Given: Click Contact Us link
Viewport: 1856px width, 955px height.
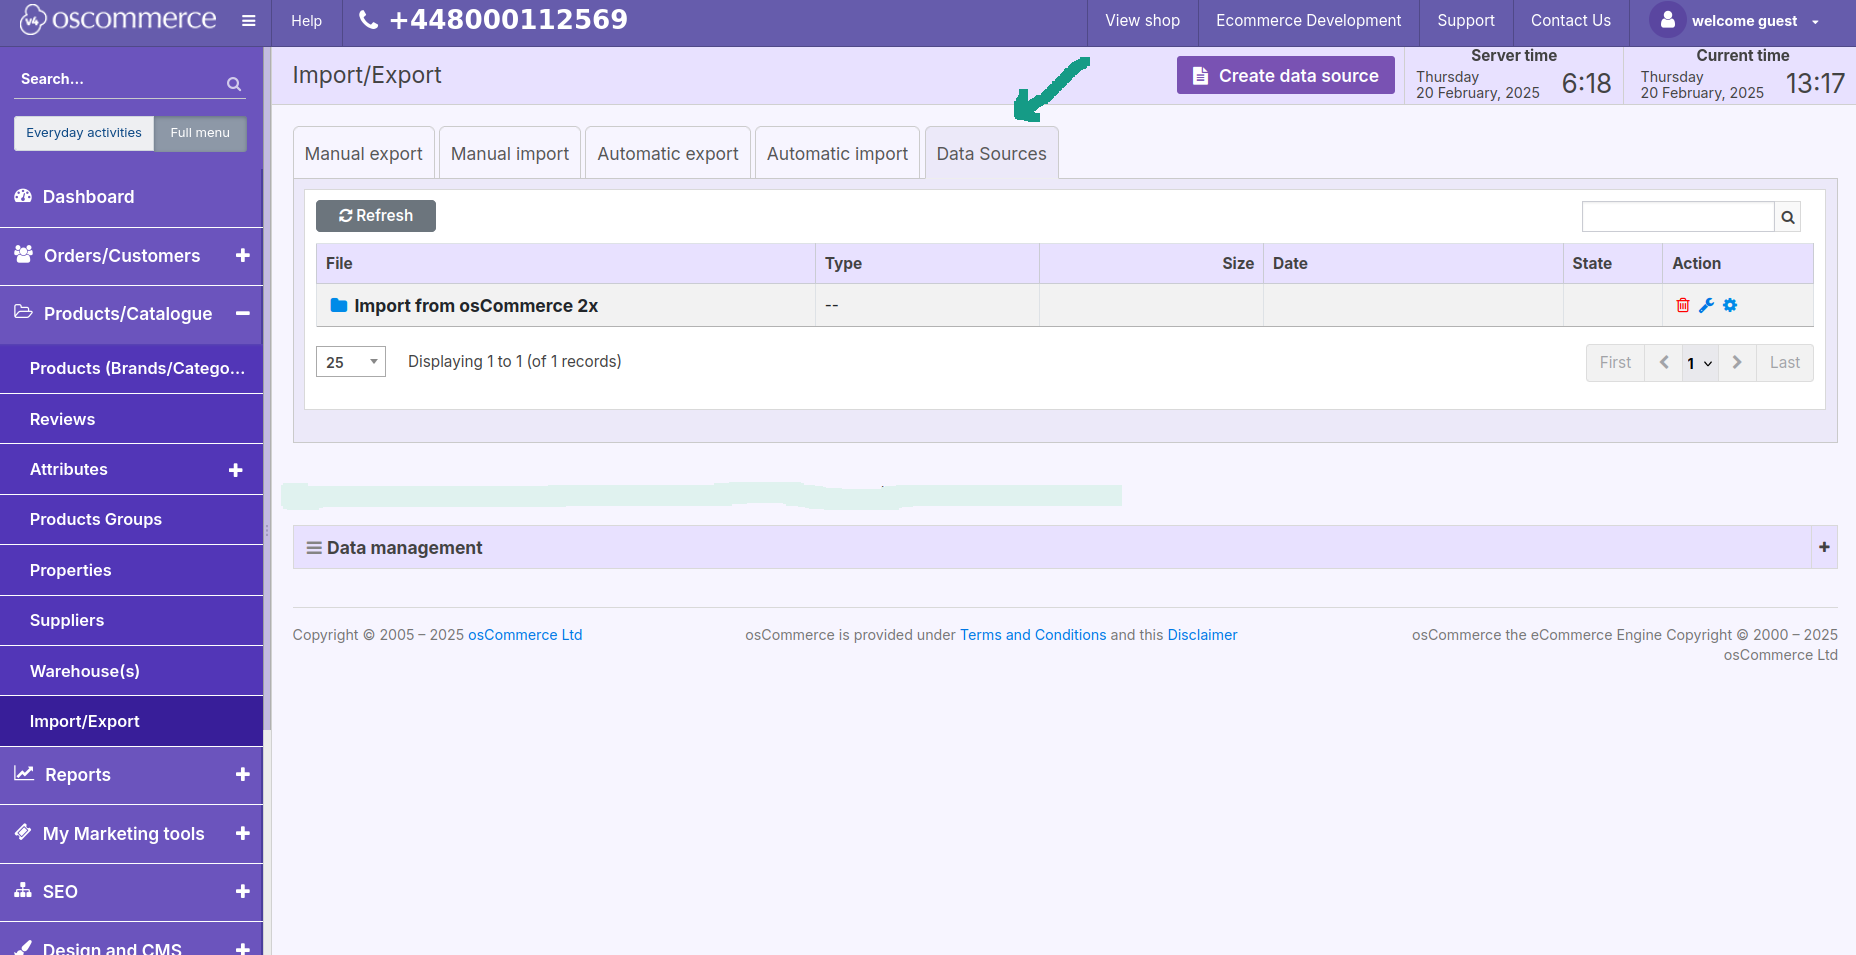Looking at the screenshot, I should (x=1571, y=21).
